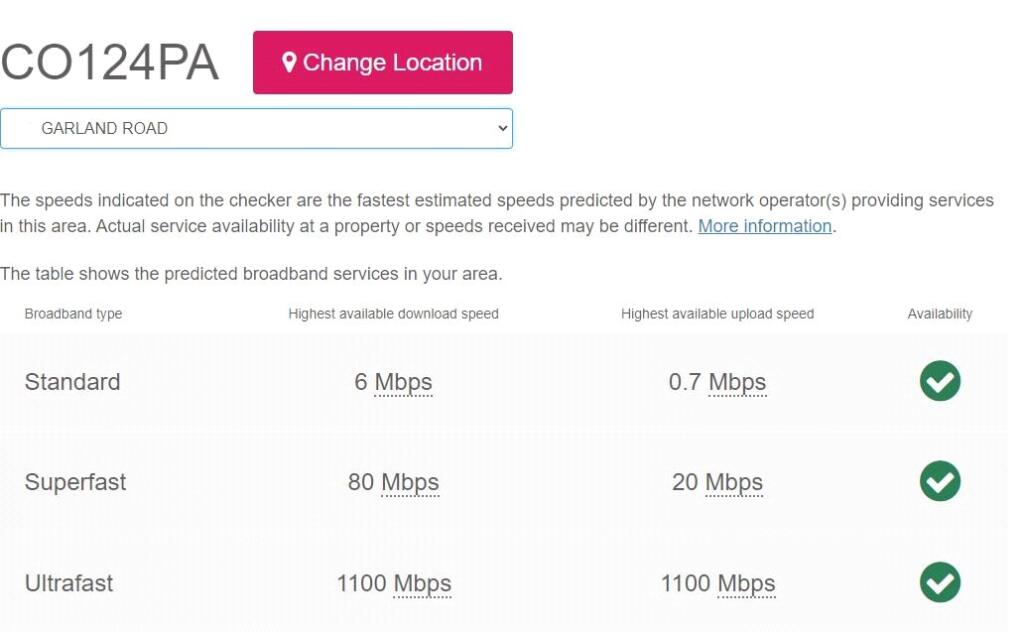Click the Superfast availability checkmark icon
This screenshot has height=632, width=1024.
(940, 481)
